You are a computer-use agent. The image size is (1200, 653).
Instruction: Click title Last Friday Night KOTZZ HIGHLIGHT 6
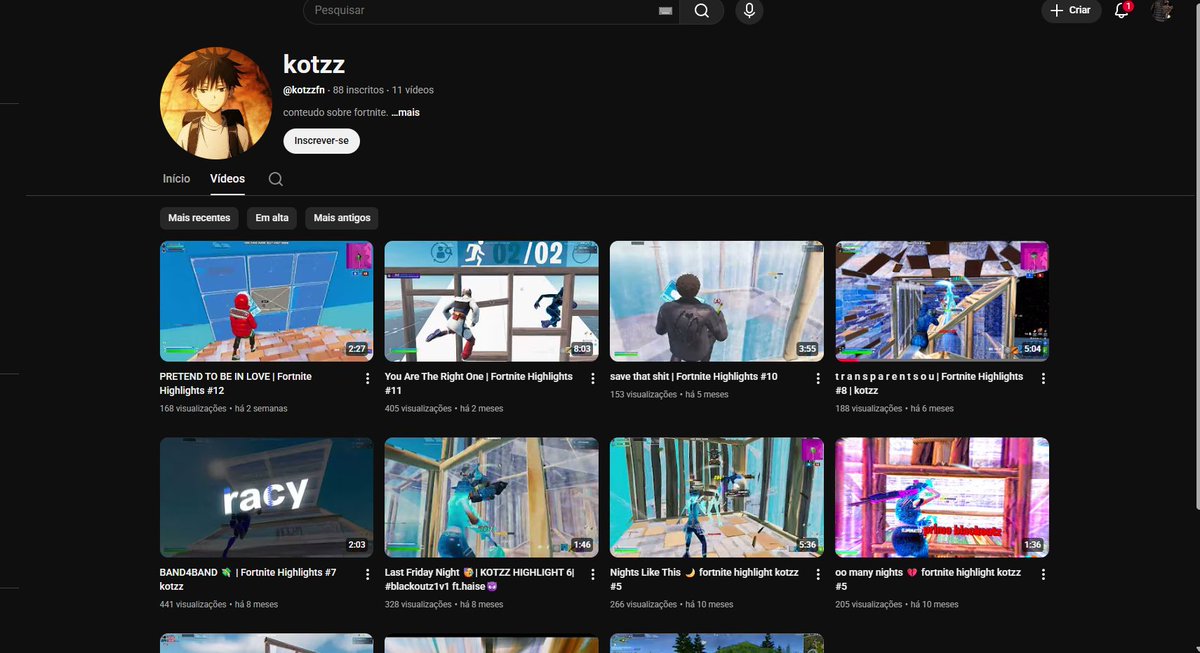(x=480, y=580)
